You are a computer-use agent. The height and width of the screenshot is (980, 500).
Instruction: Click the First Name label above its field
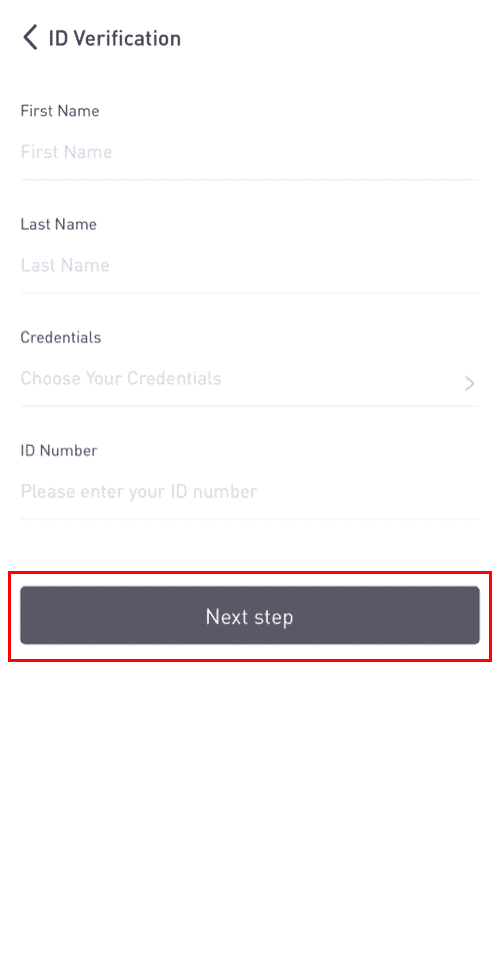point(60,111)
